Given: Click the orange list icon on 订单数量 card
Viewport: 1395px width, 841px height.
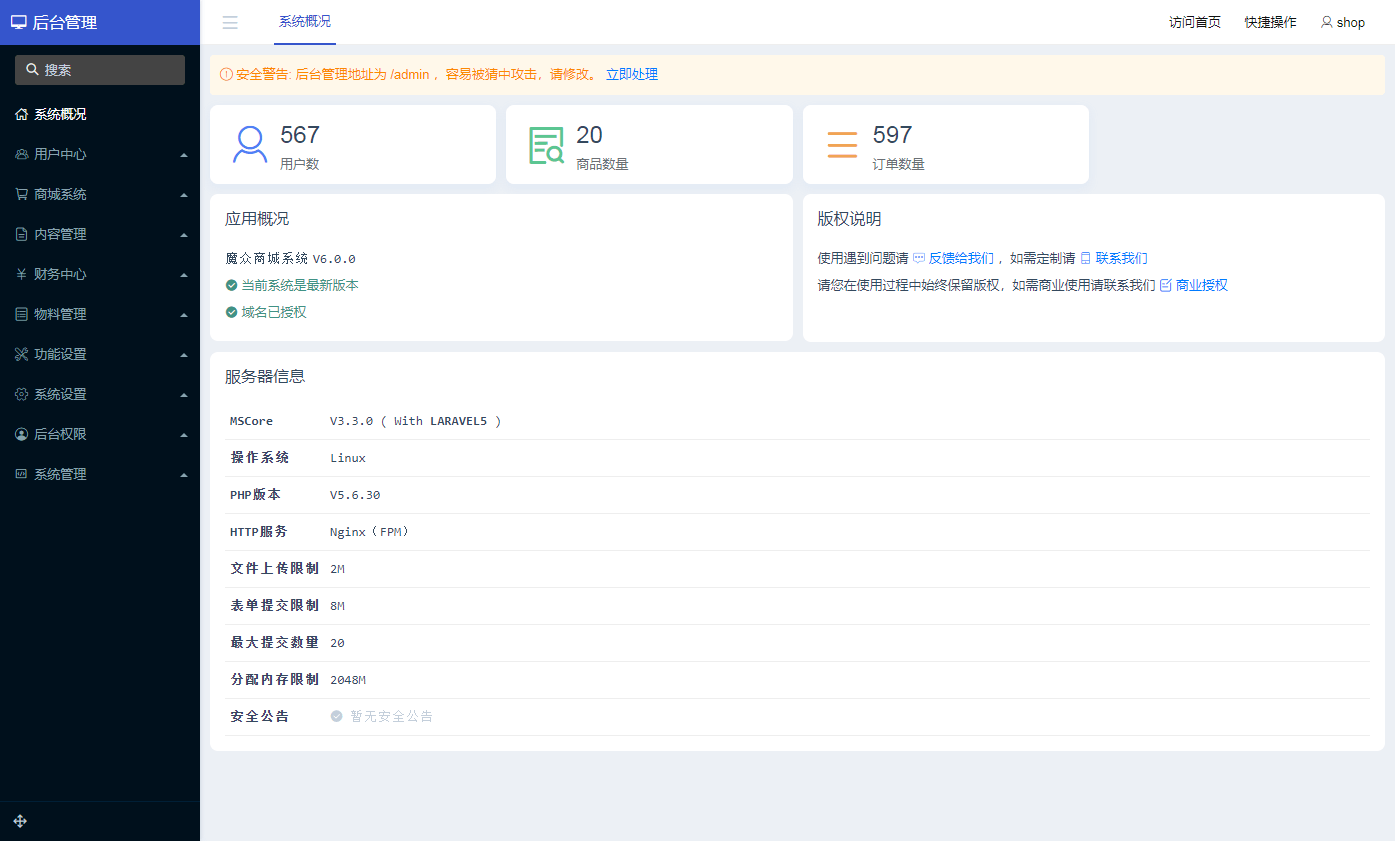Looking at the screenshot, I should (842, 144).
